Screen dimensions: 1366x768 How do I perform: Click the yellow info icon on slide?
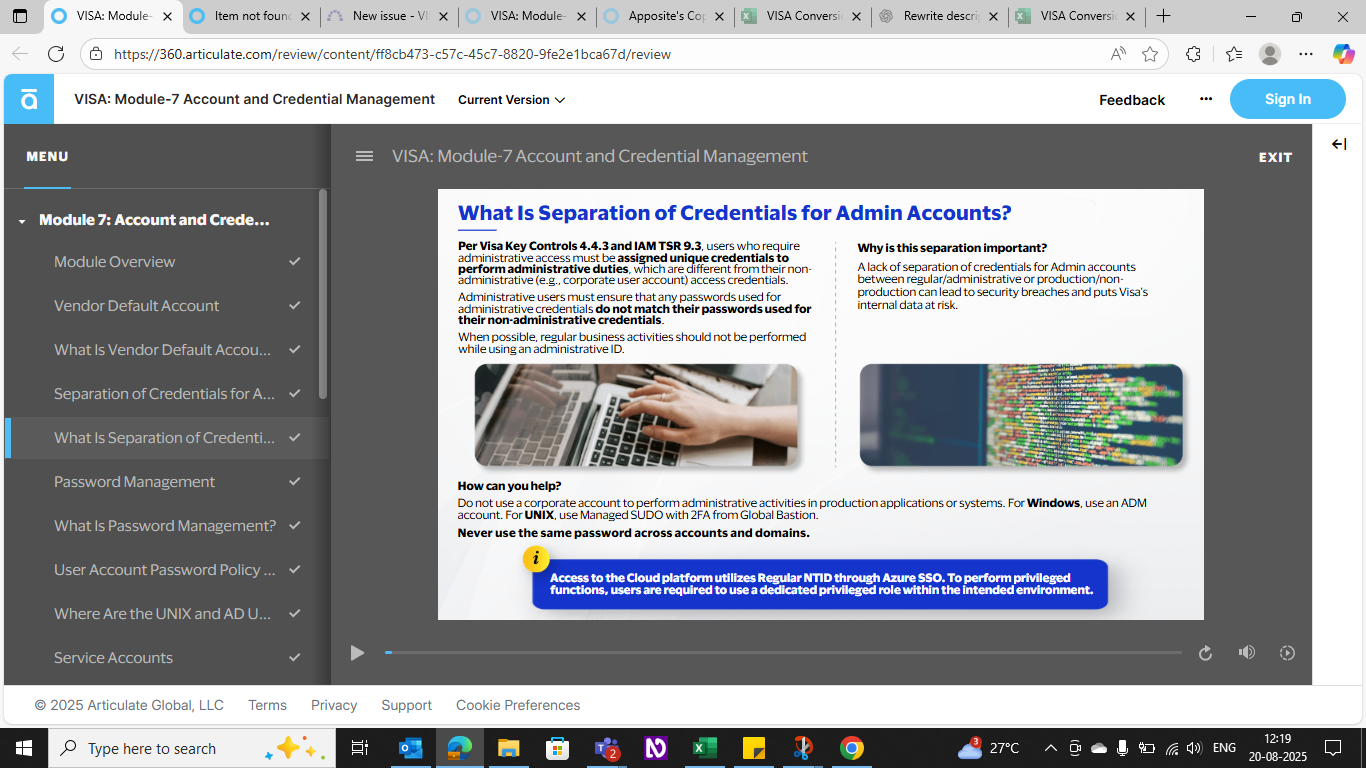536,559
